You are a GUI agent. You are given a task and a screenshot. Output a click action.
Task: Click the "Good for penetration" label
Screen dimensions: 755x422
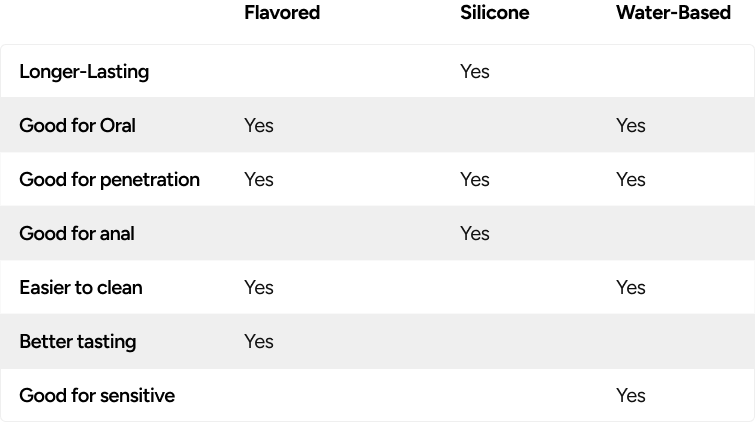click(x=109, y=180)
